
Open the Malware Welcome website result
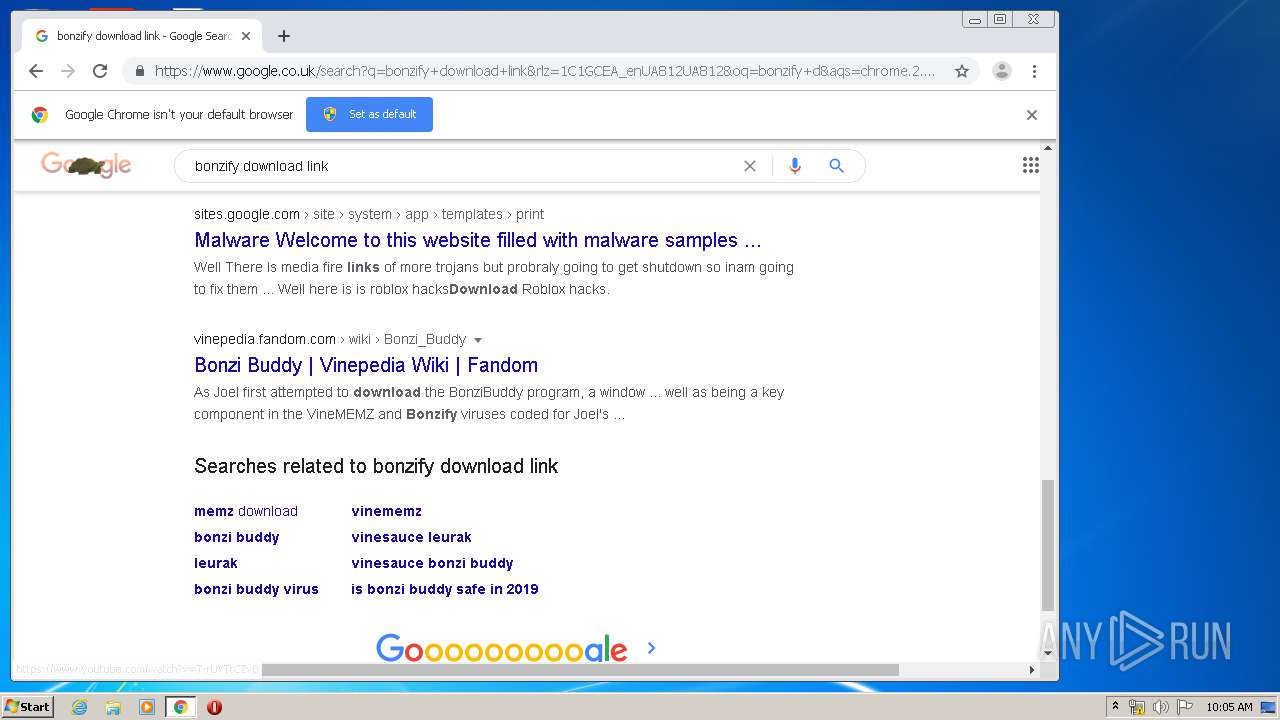478,240
